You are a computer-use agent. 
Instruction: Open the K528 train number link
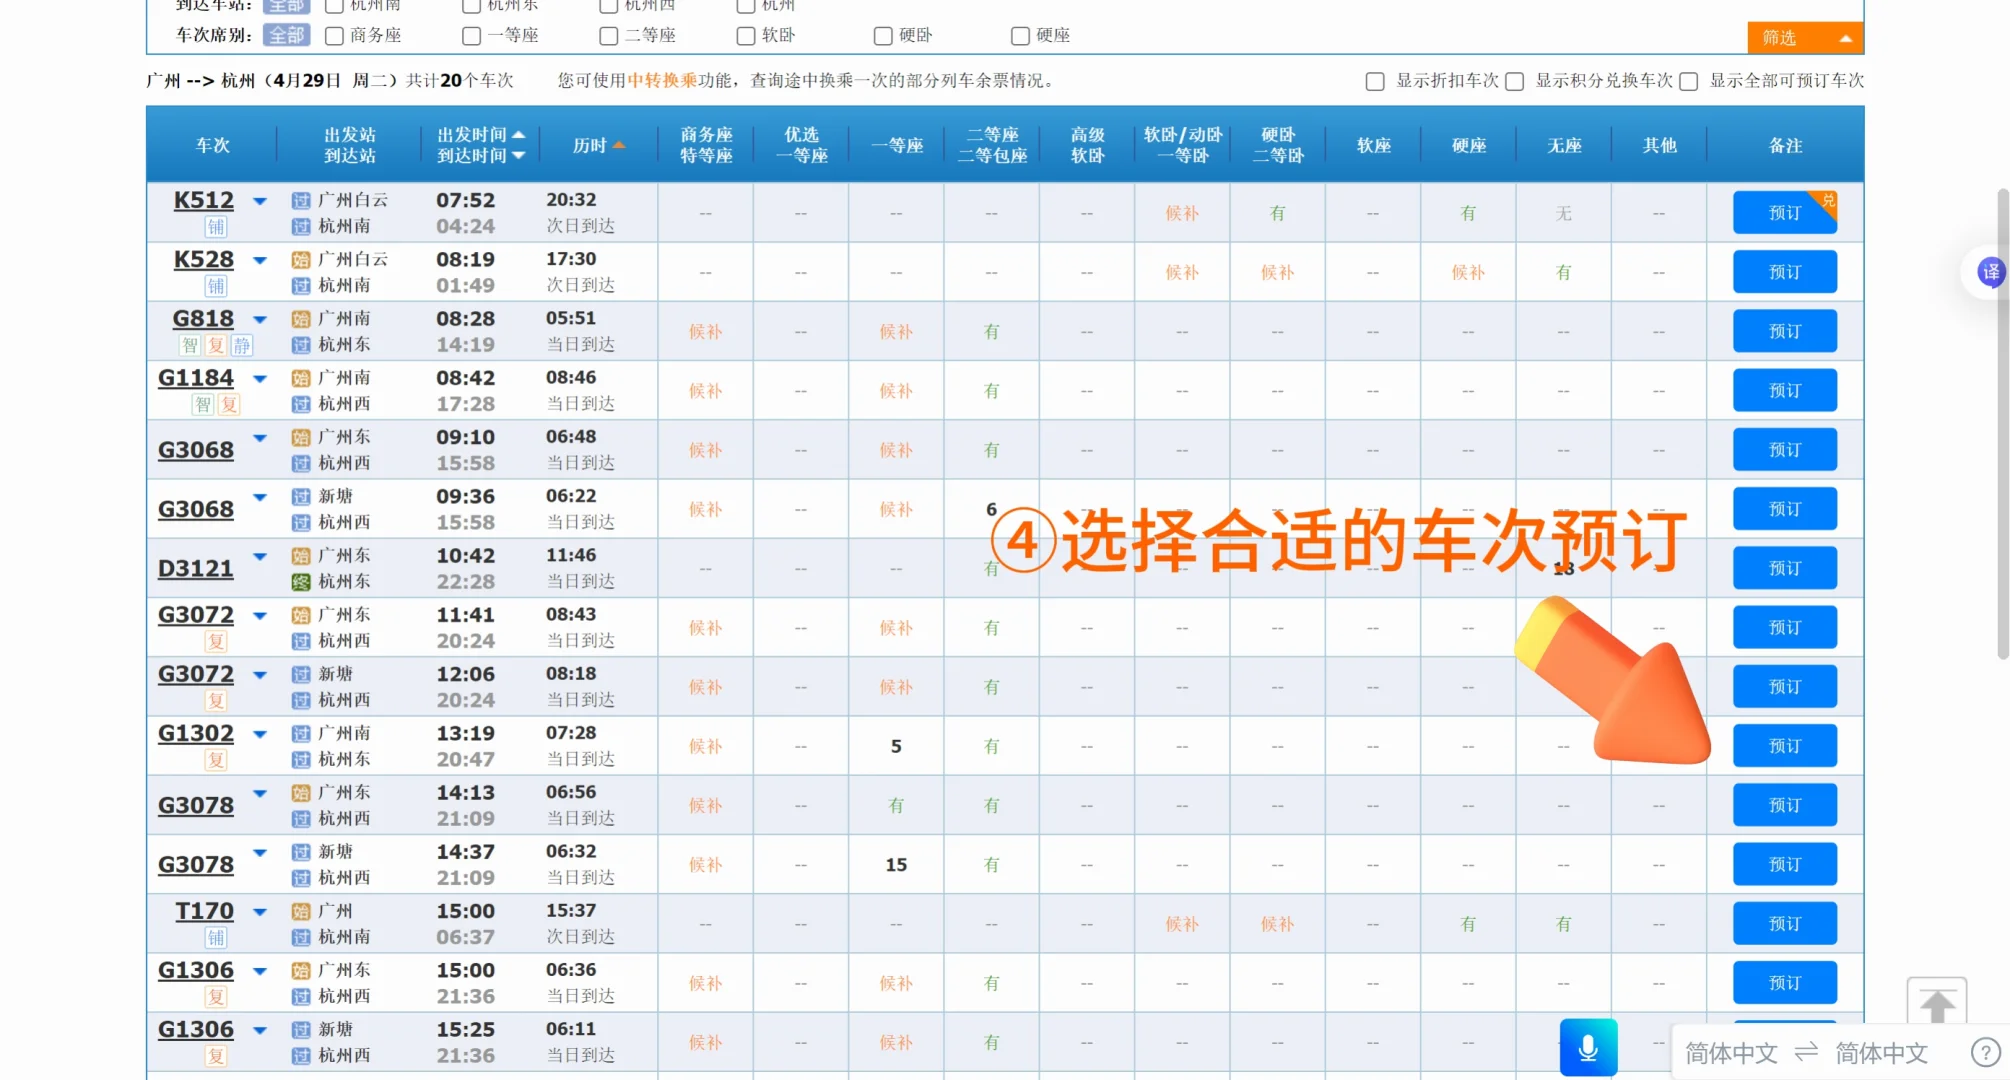(x=202, y=259)
